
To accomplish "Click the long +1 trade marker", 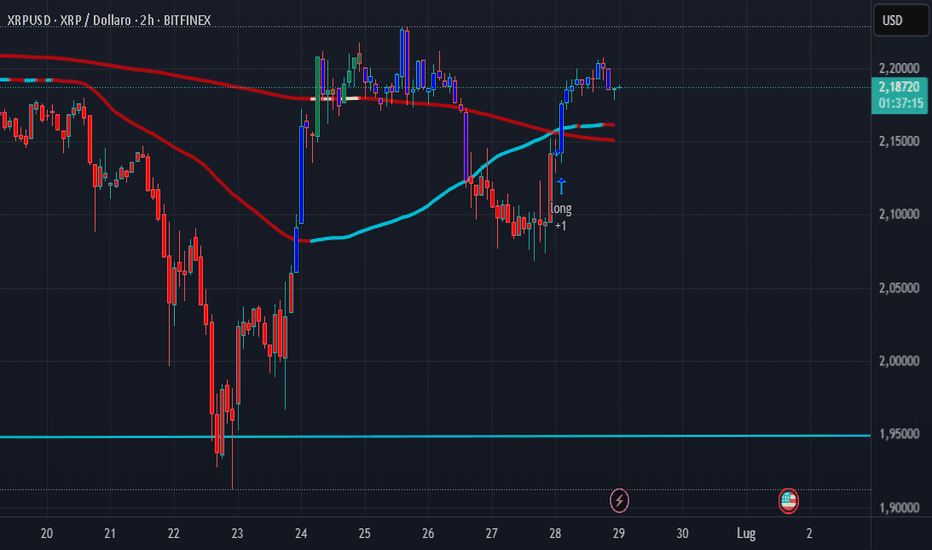I will pos(561,217).
